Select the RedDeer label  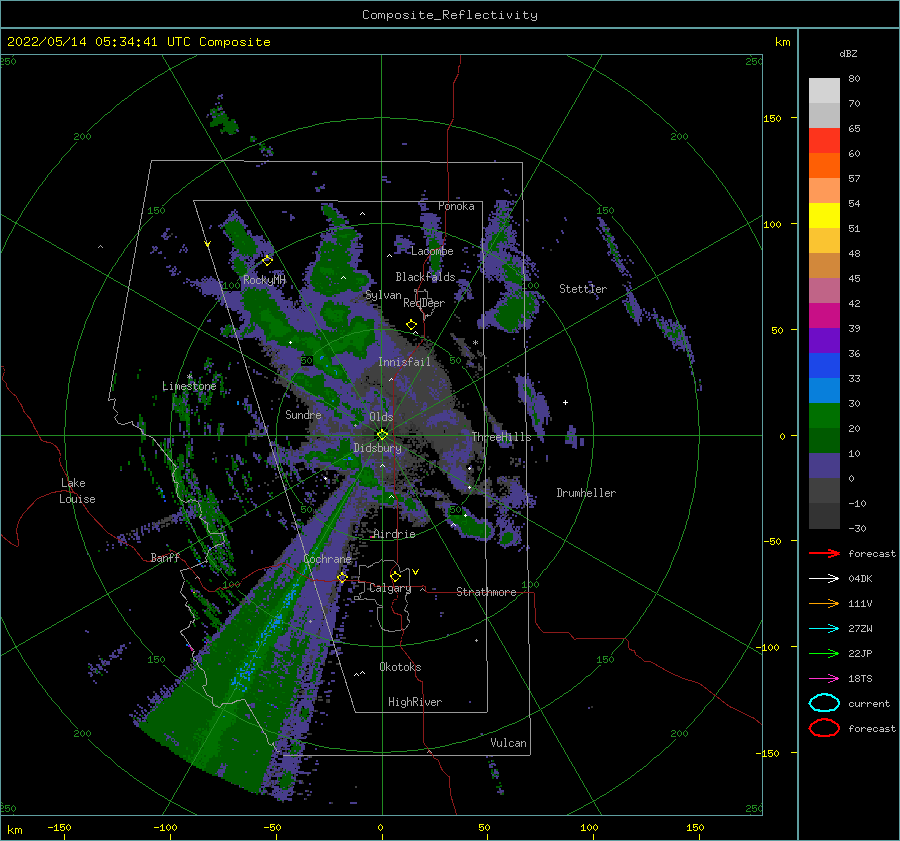point(424,303)
